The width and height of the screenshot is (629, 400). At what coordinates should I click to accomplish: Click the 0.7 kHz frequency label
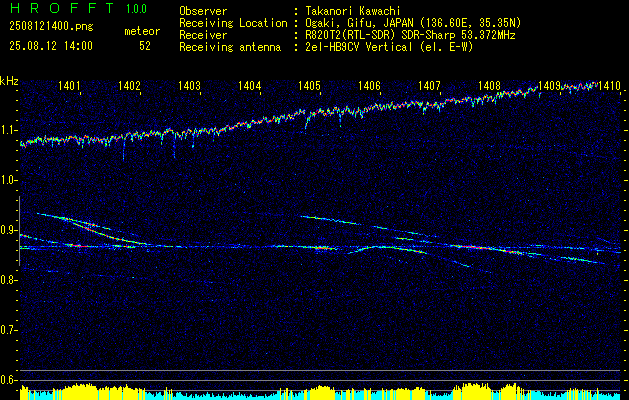tap(8, 331)
